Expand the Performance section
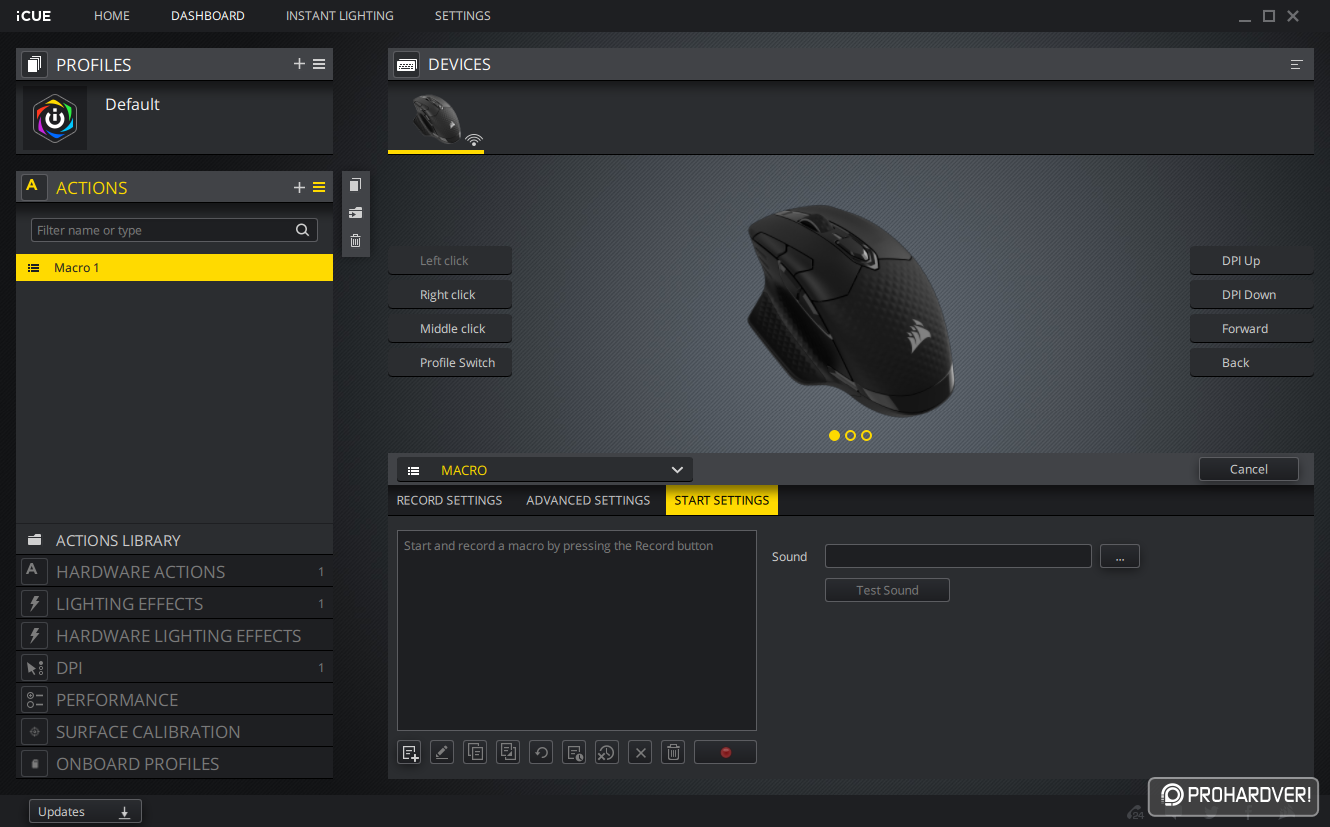This screenshot has width=1330, height=827. tap(174, 700)
